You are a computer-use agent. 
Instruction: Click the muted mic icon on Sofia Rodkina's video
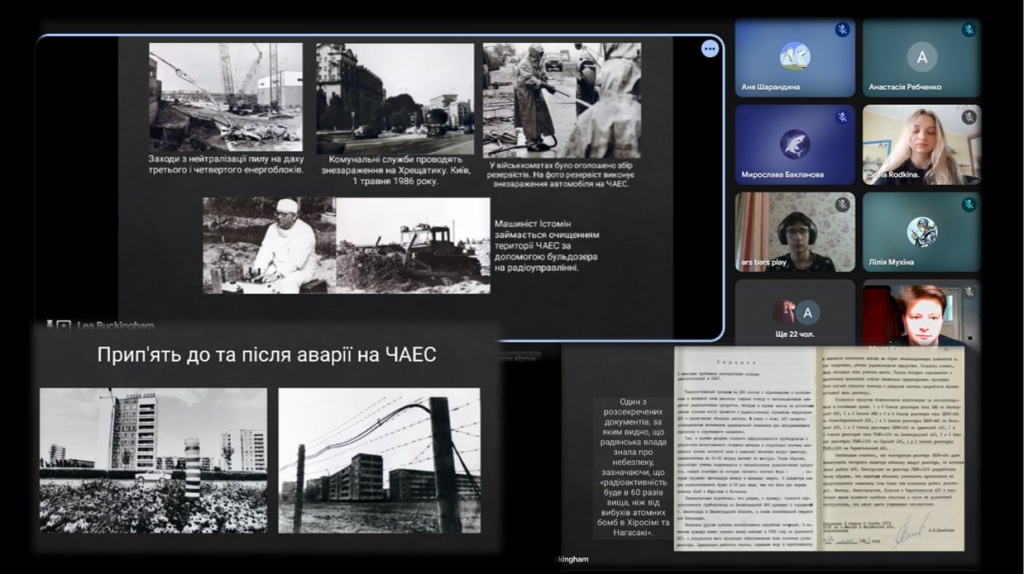968,117
